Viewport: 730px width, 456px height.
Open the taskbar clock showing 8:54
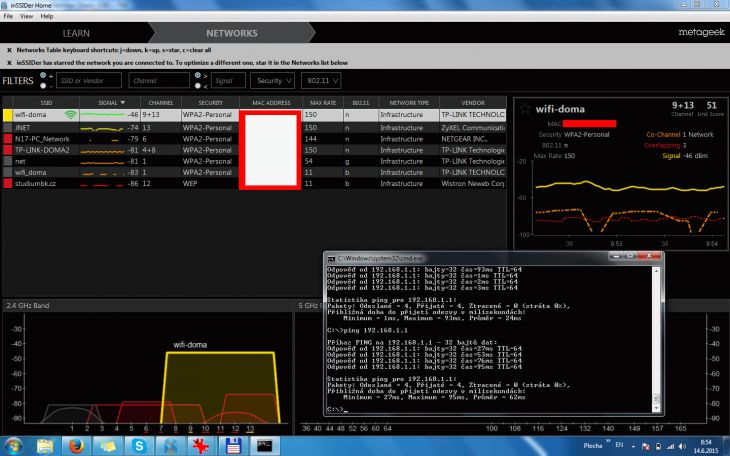(x=706, y=446)
